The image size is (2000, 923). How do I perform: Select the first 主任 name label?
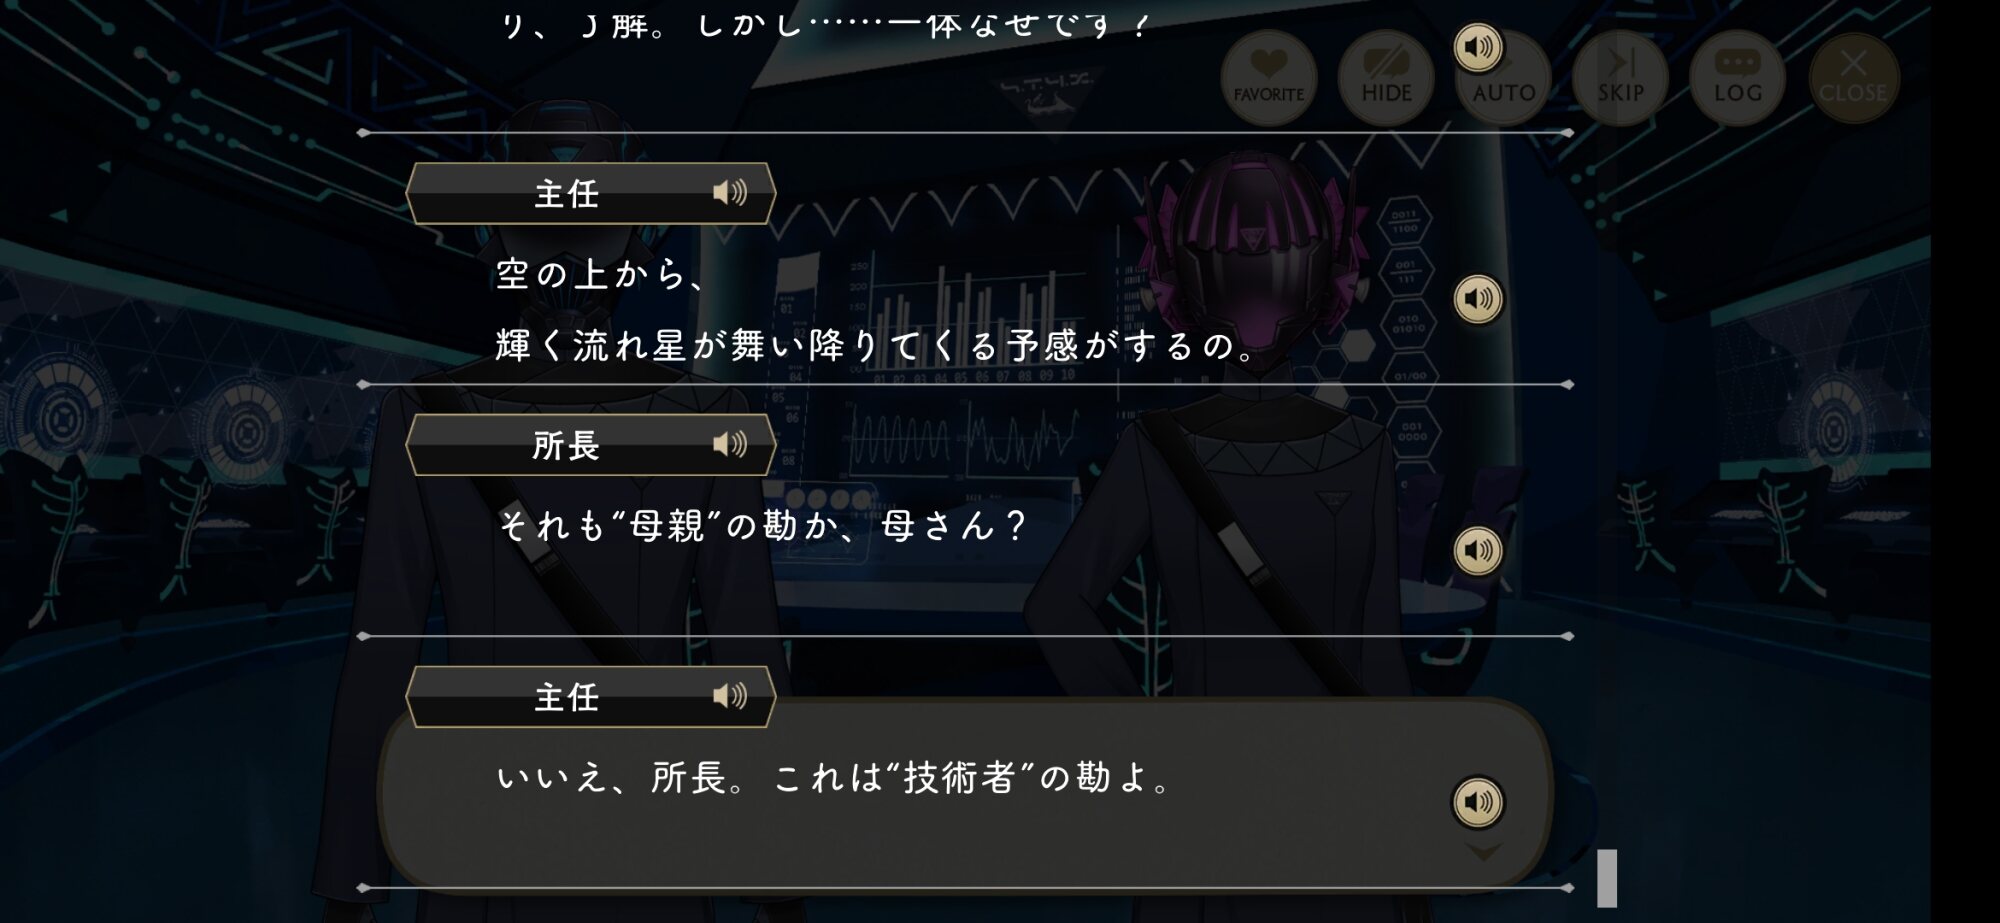click(x=566, y=193)
